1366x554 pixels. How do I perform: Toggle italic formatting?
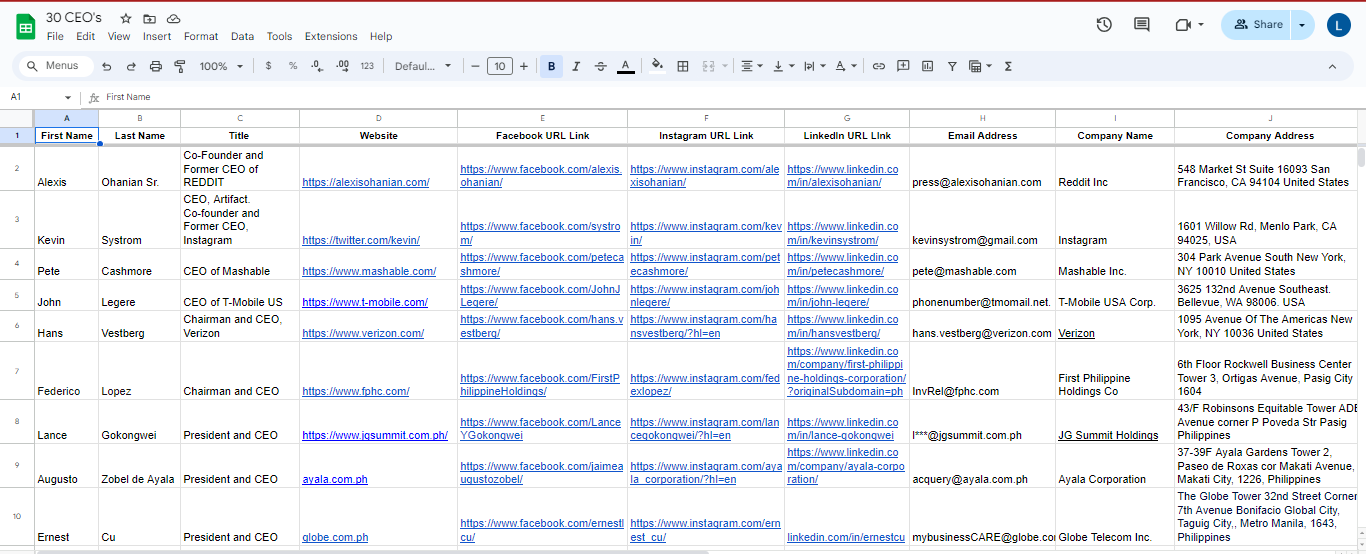(576, 66)
